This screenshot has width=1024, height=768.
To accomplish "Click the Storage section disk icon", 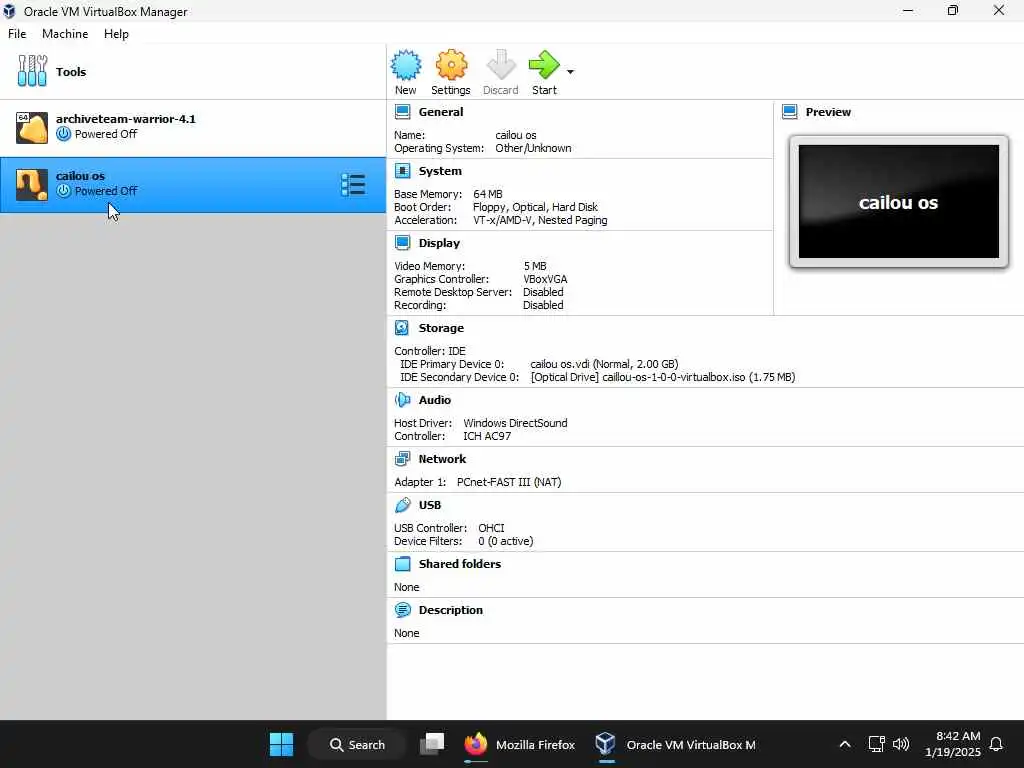I will [402, 328].
